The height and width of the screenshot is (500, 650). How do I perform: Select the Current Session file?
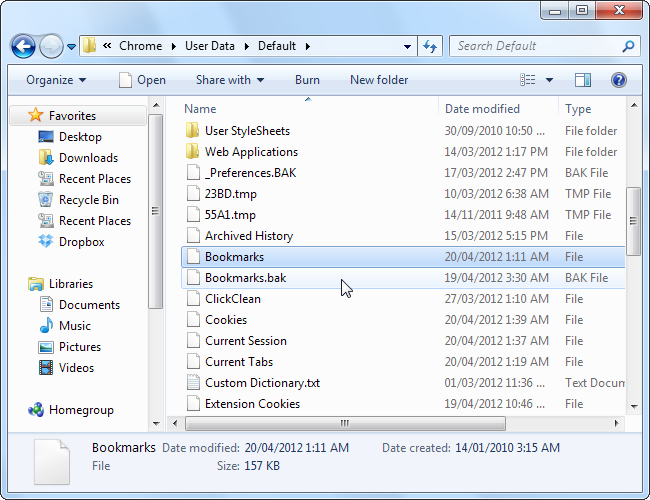click(403, 341)
